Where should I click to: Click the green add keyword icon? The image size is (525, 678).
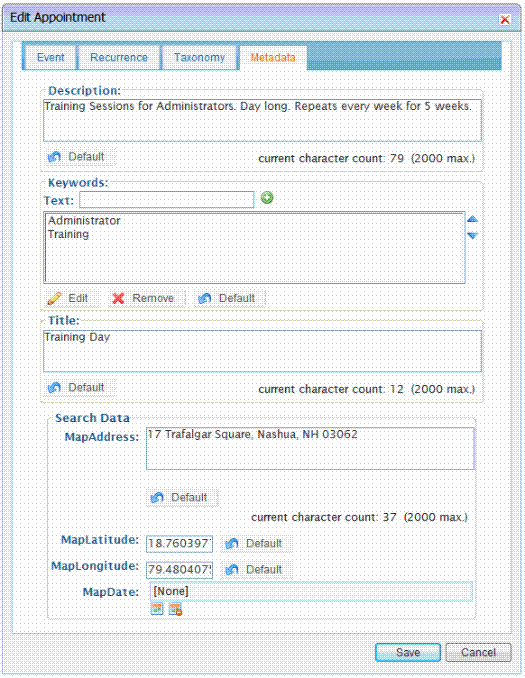[x=267, y=198]
